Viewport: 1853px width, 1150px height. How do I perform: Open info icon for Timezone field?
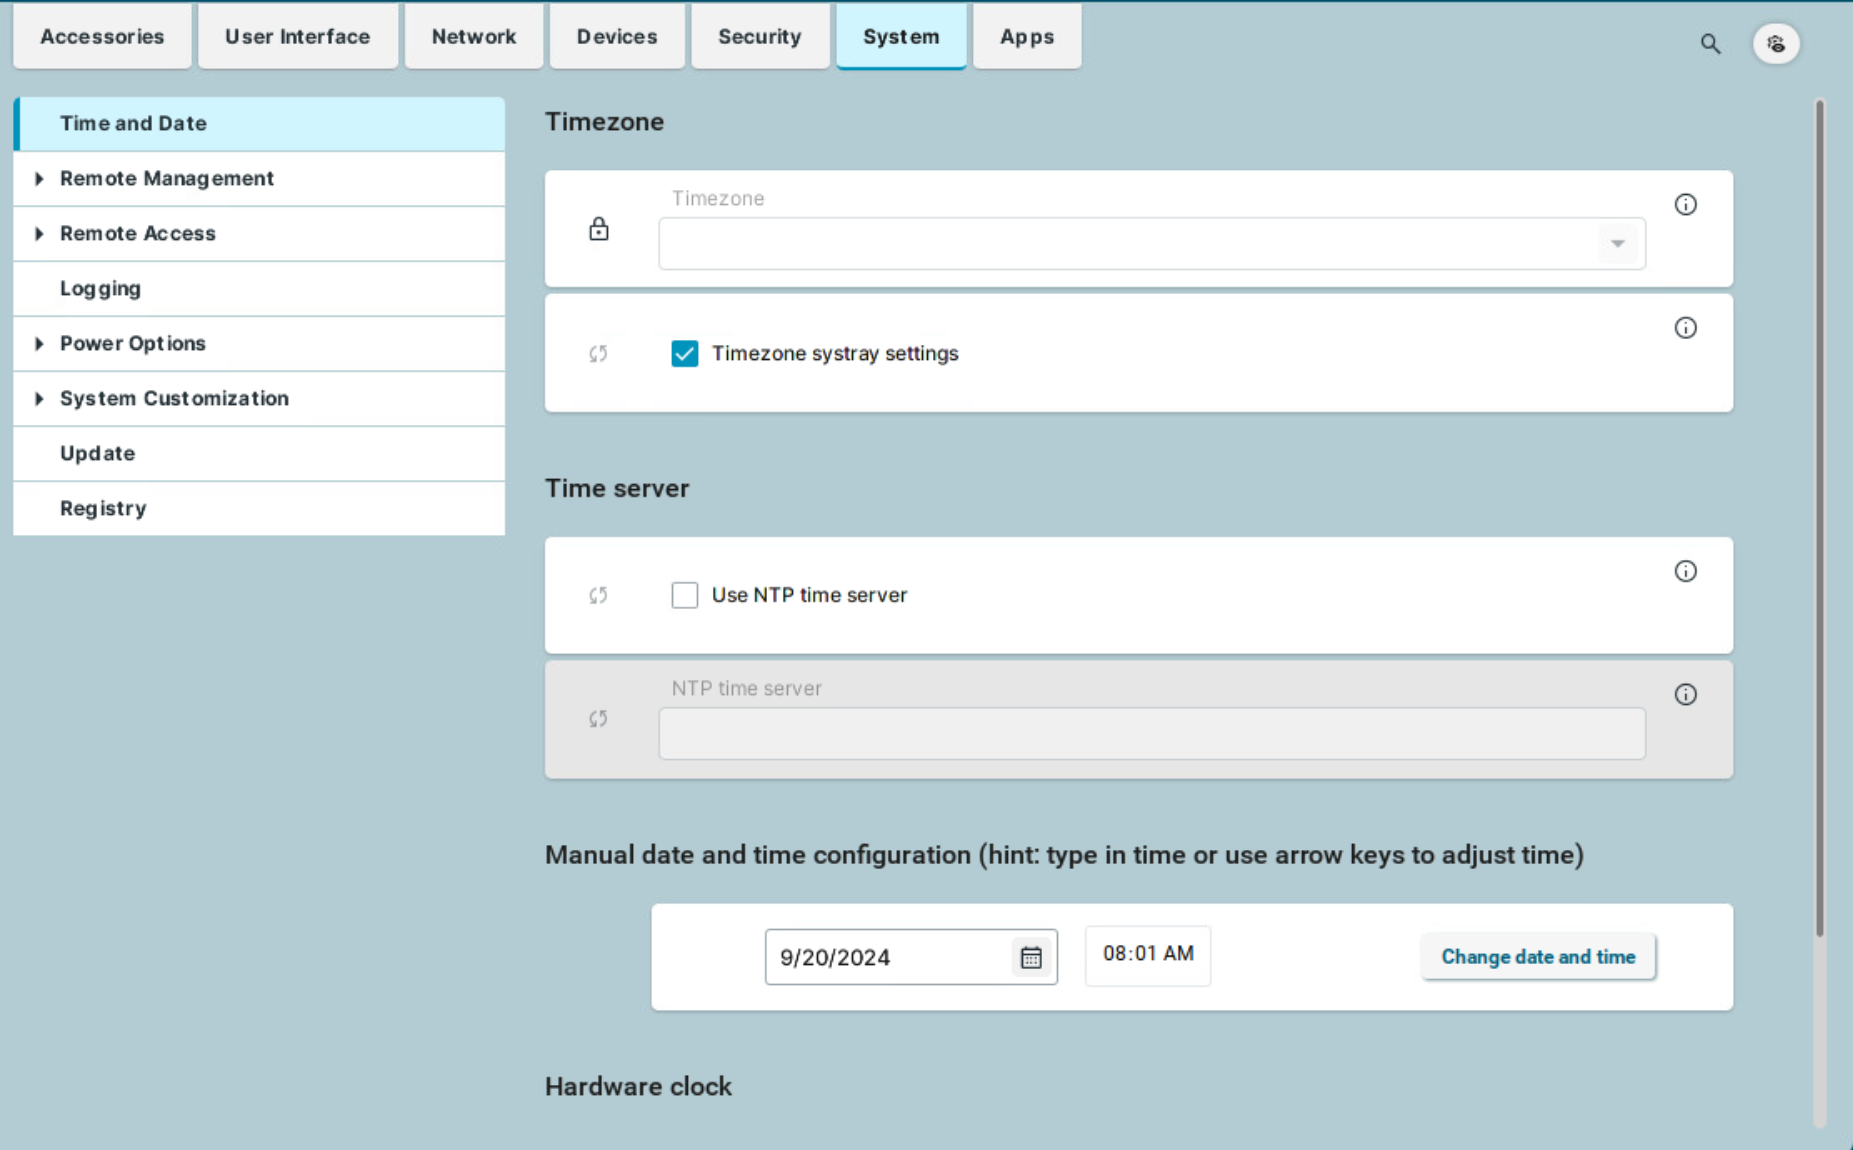point(1685,205)
